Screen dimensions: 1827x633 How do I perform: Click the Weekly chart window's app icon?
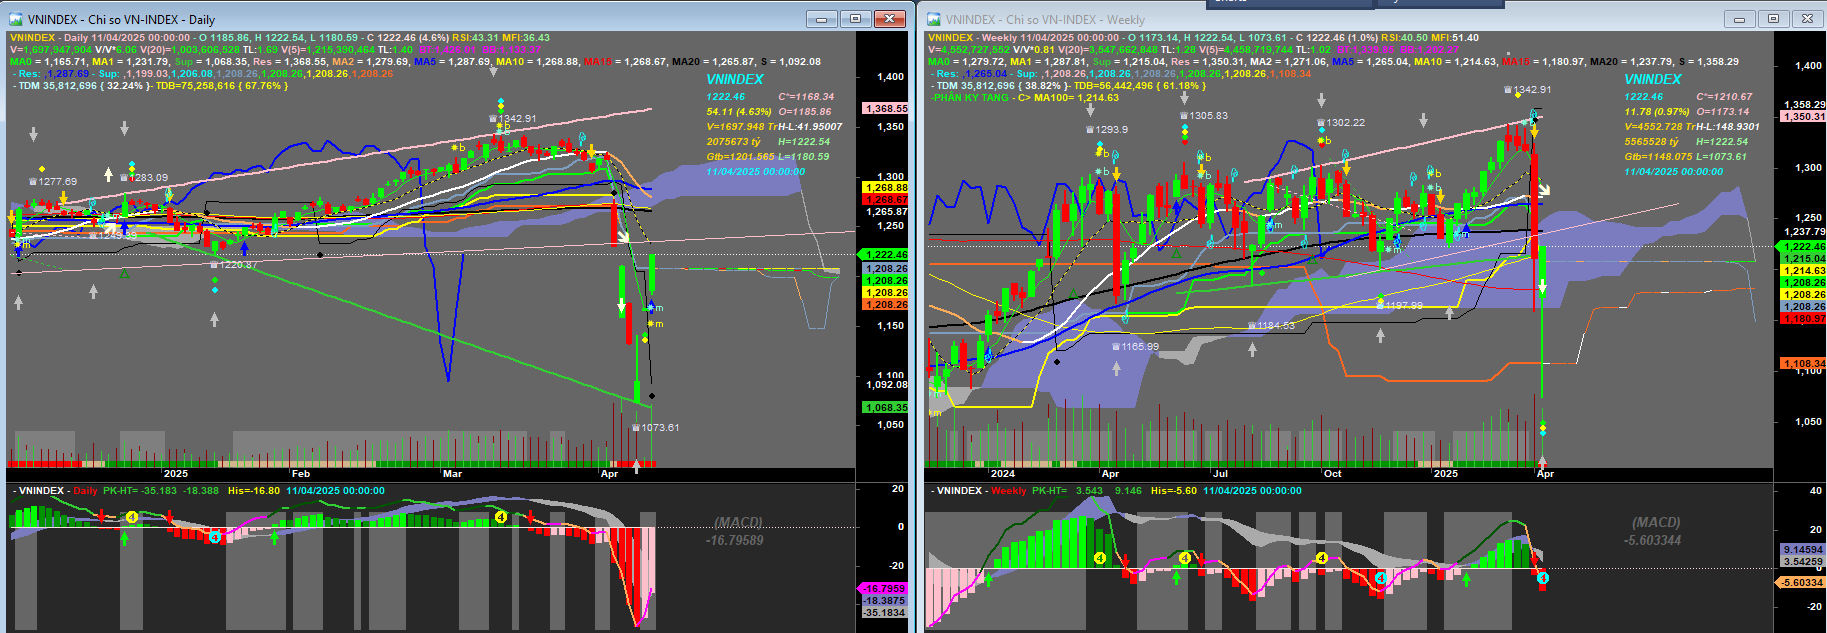934,19
